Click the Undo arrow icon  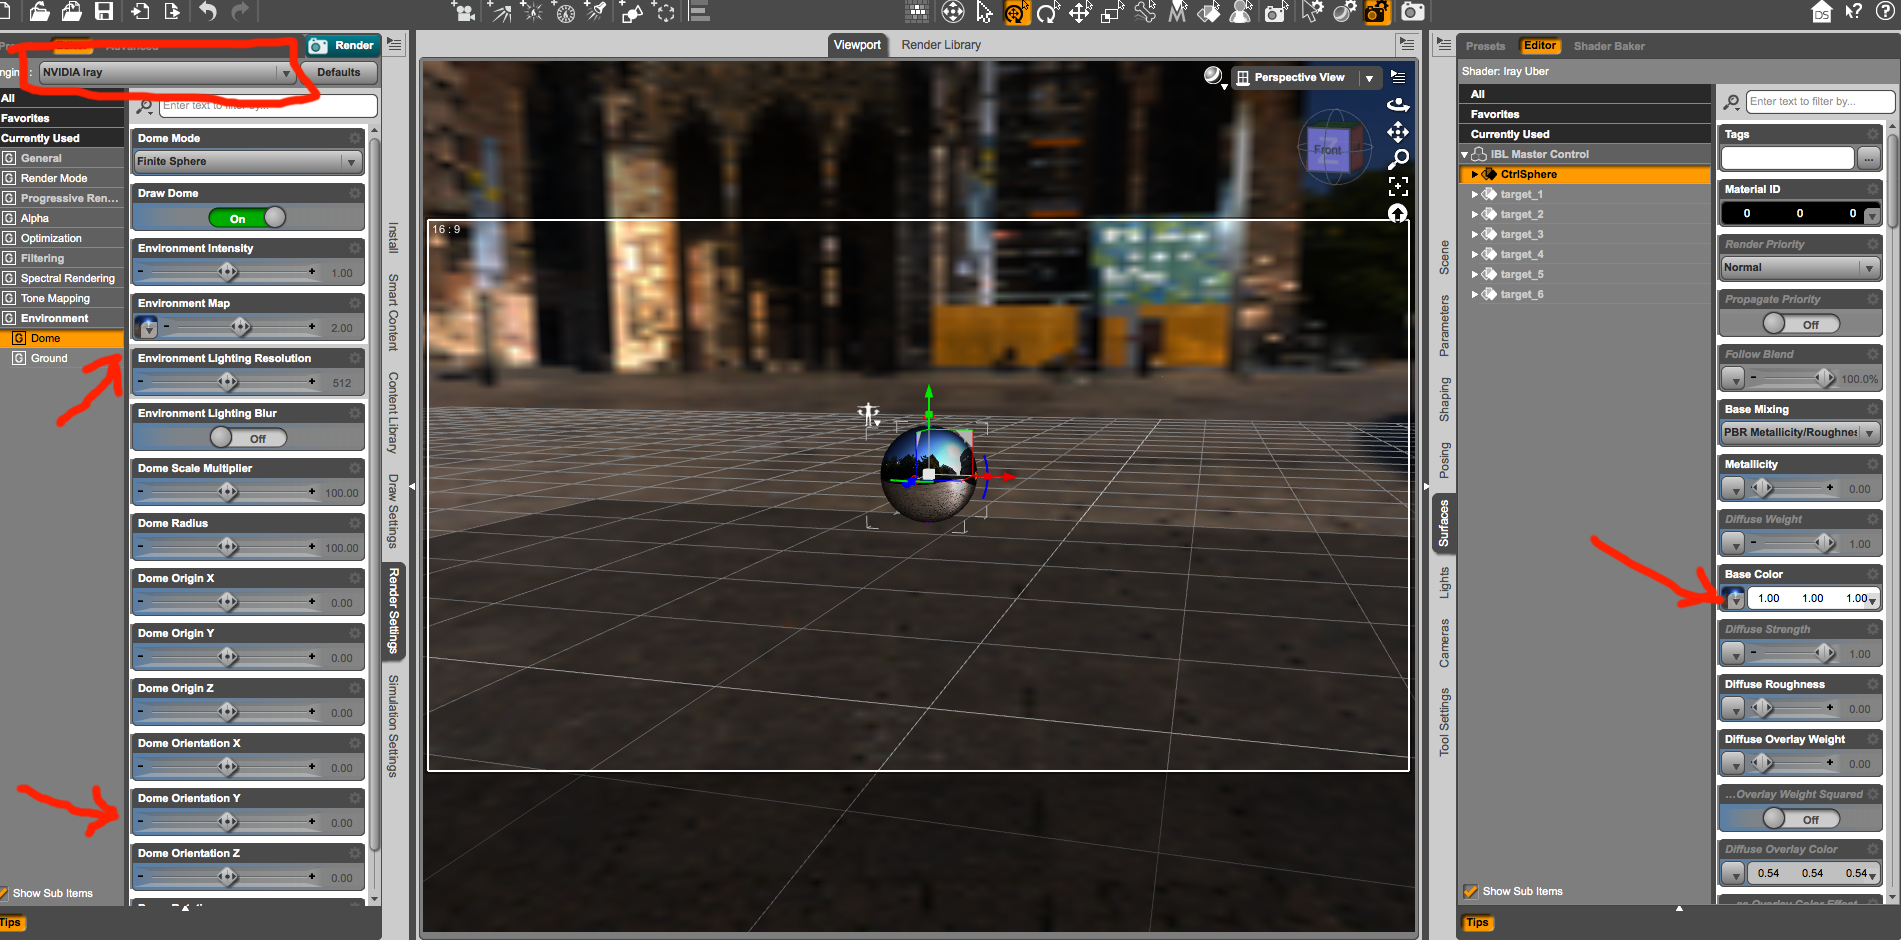coord(208,11)
